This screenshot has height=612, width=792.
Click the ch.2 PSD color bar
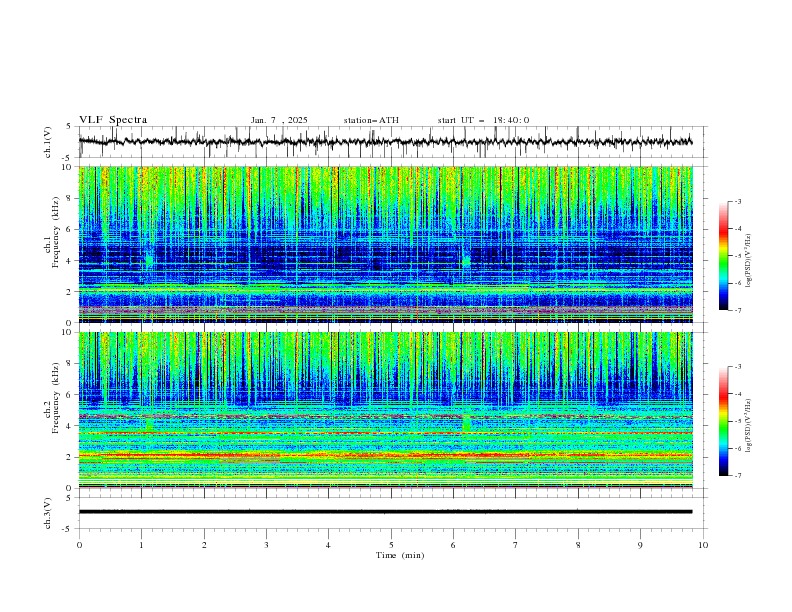[723, 421]
